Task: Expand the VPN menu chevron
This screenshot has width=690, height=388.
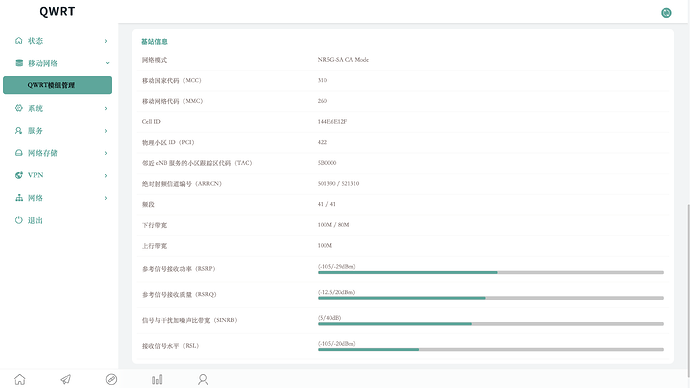Action: tap(106, 176)
